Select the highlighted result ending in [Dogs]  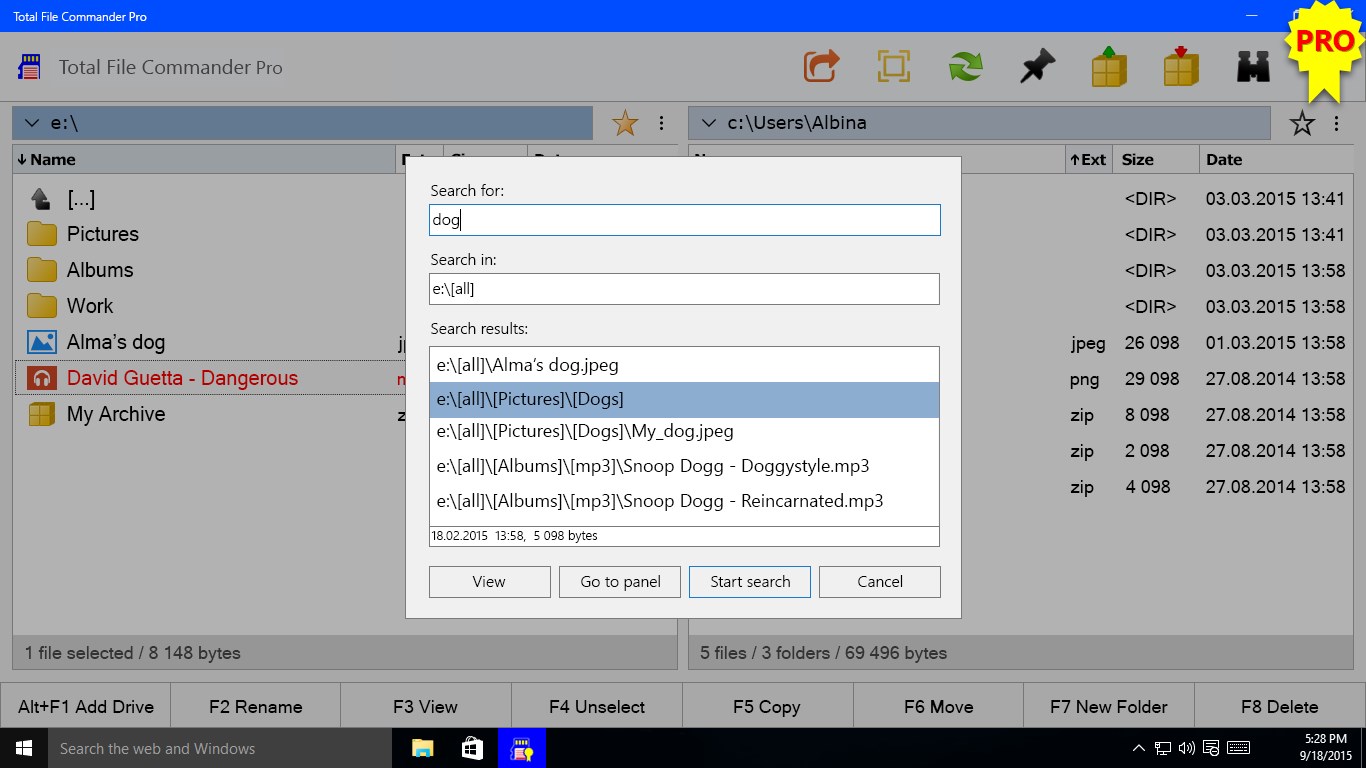click(x=685, y=399)
